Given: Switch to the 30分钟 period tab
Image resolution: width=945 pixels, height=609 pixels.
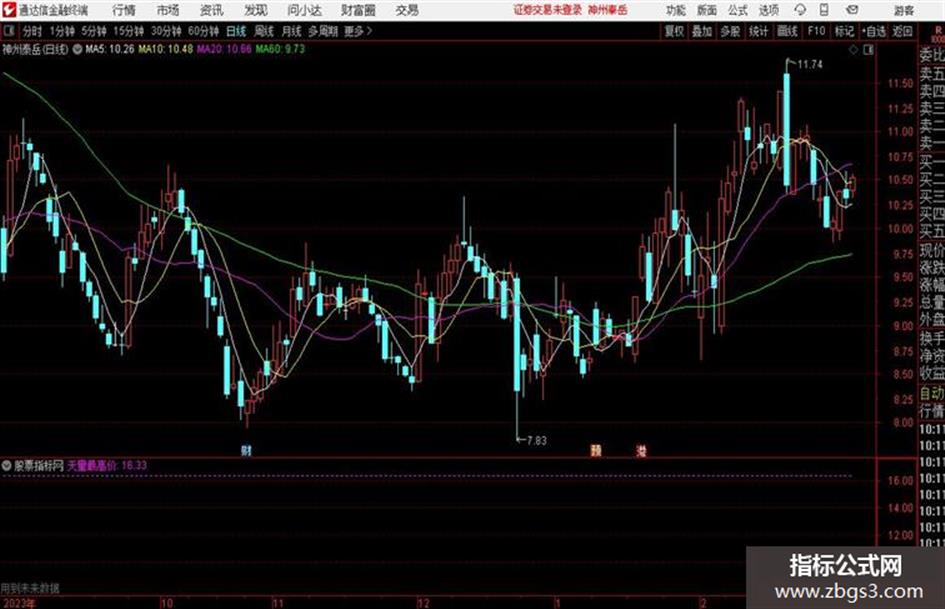Looking at the screenshot, I should [x=166, y=31].
